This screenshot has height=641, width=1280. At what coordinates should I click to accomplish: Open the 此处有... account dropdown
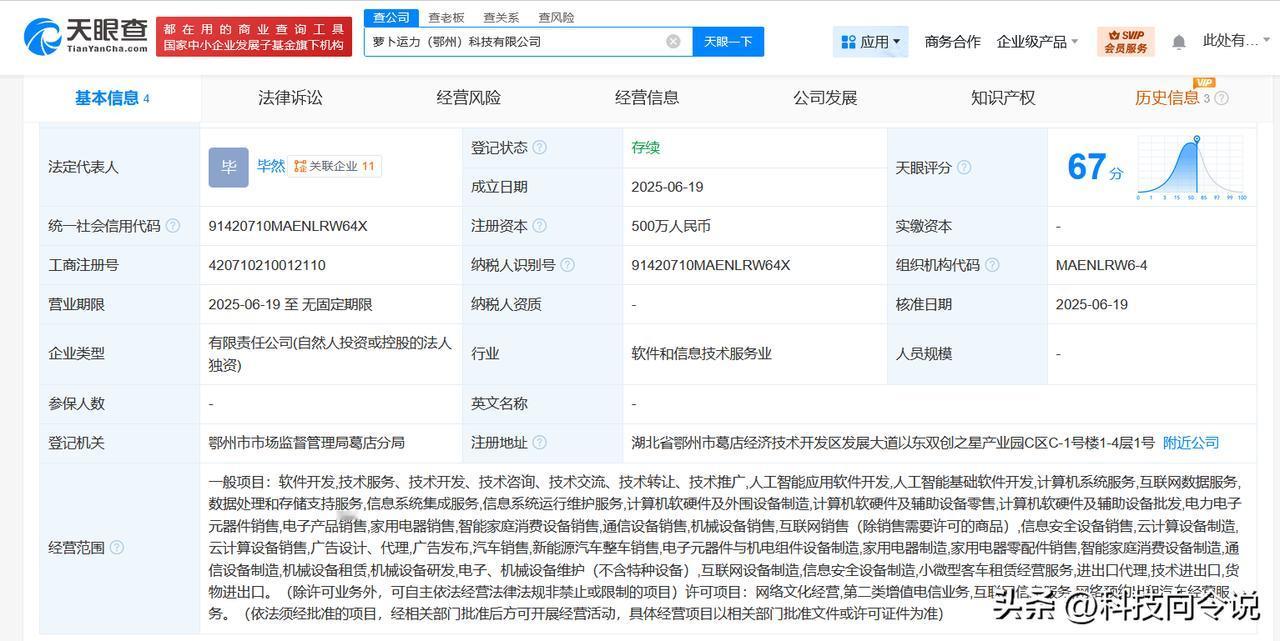pyautogui.click(x=1235, y=41)
